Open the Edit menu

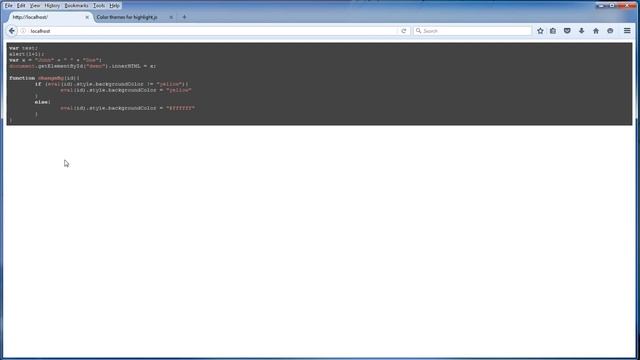pyautogui.click(x=21, y=6)
